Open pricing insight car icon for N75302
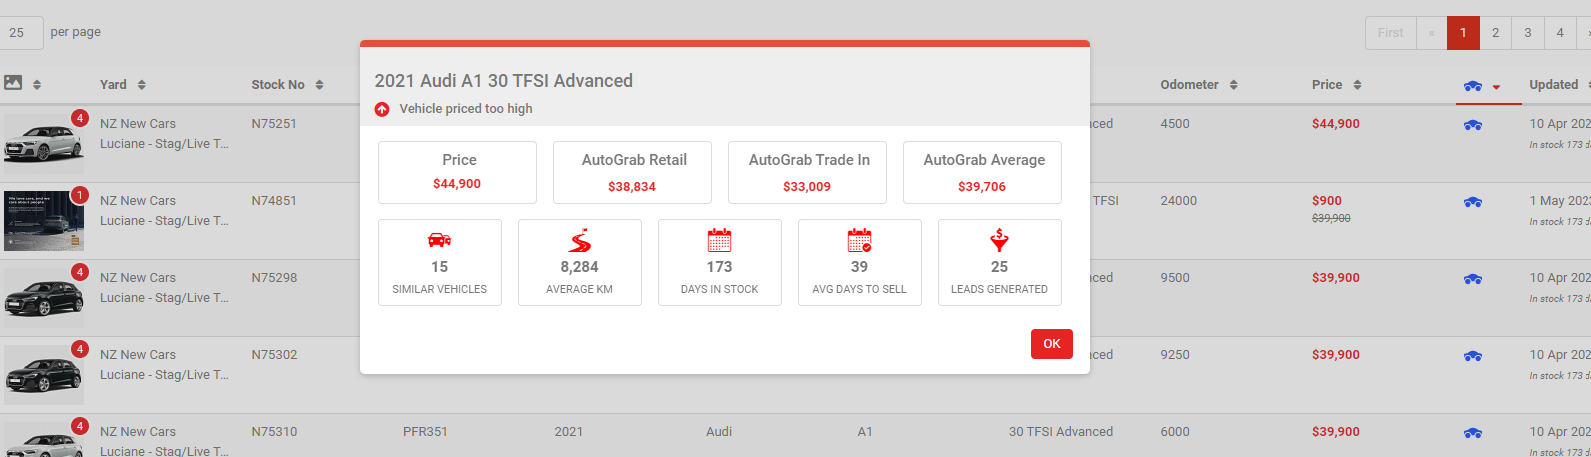Viewport: 1591px width, 457px height. (x=1473, y=356)
